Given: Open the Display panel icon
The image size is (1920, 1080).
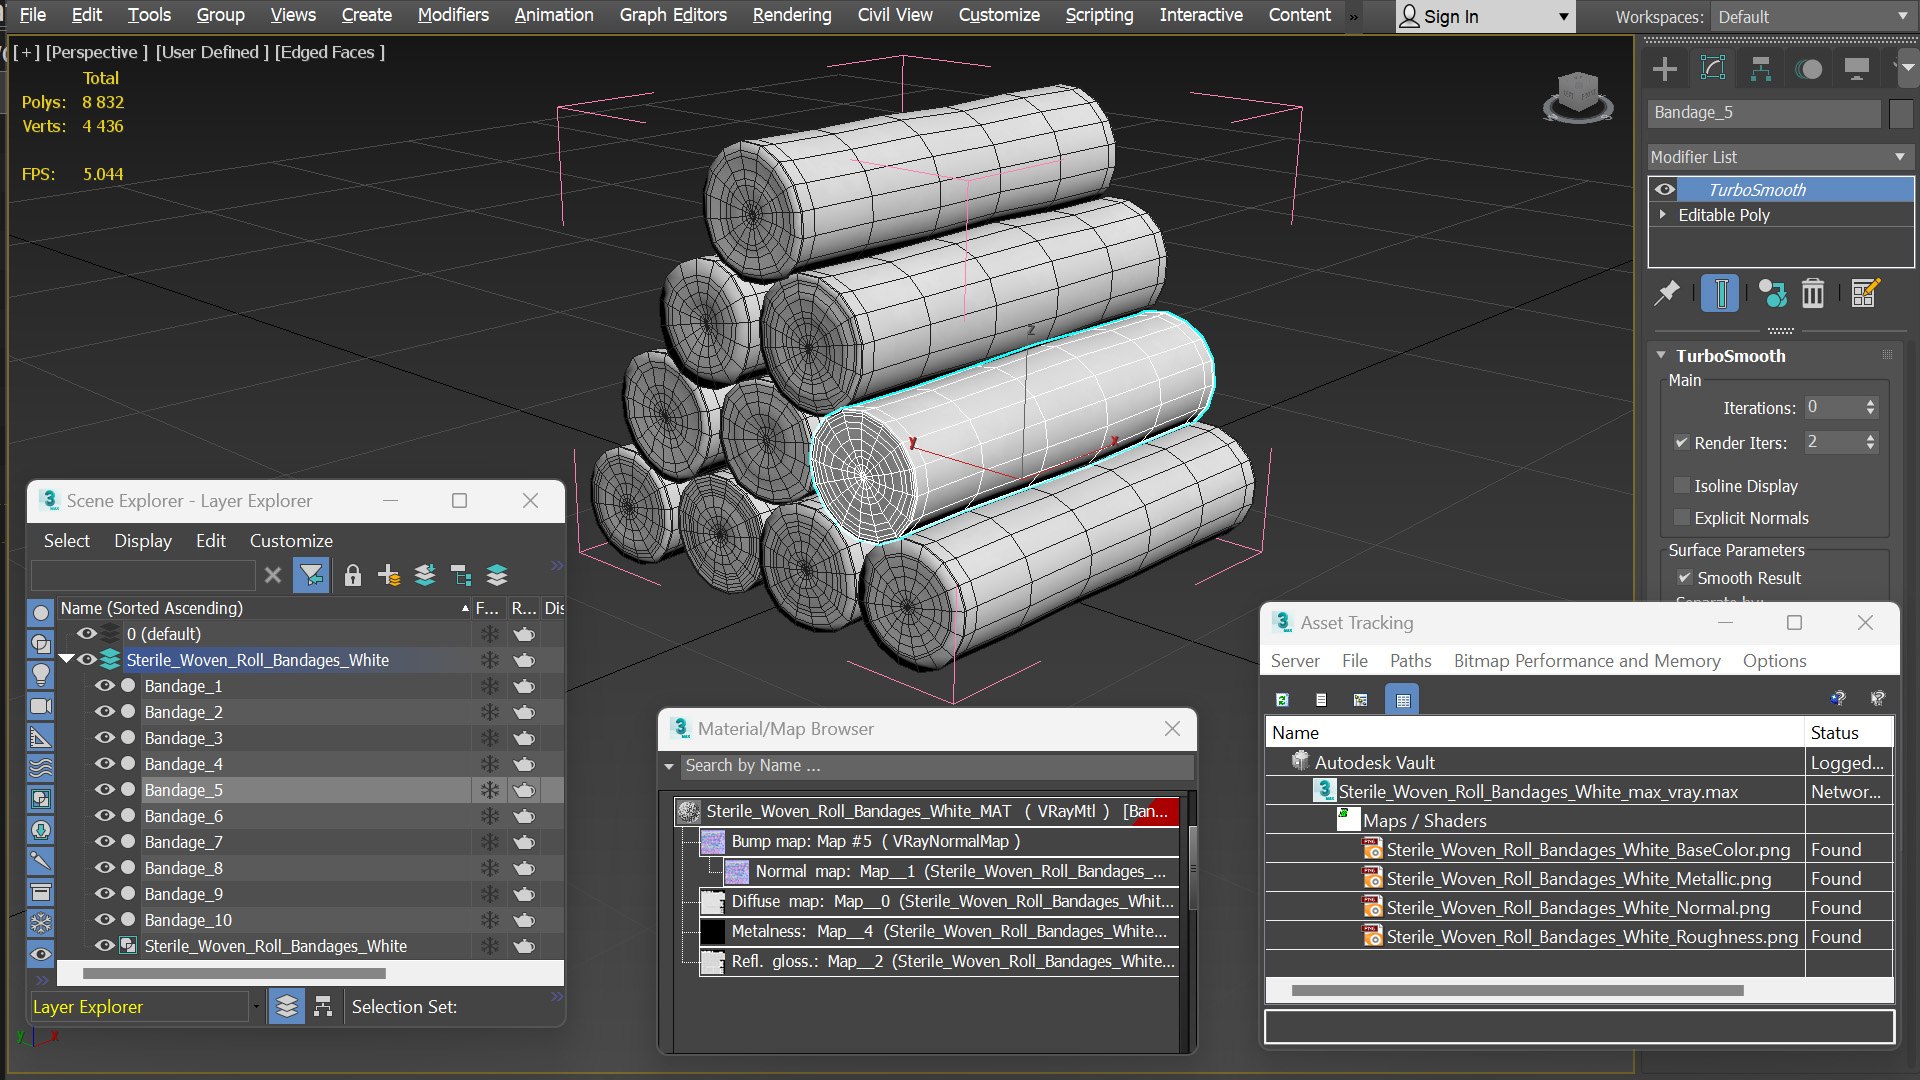Looking at the screenshot, I should tap(1857, 69).
